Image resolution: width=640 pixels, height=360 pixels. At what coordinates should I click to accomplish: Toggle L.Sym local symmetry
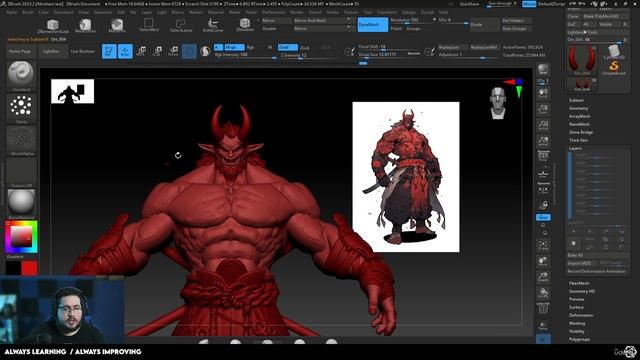click(543, 189)
